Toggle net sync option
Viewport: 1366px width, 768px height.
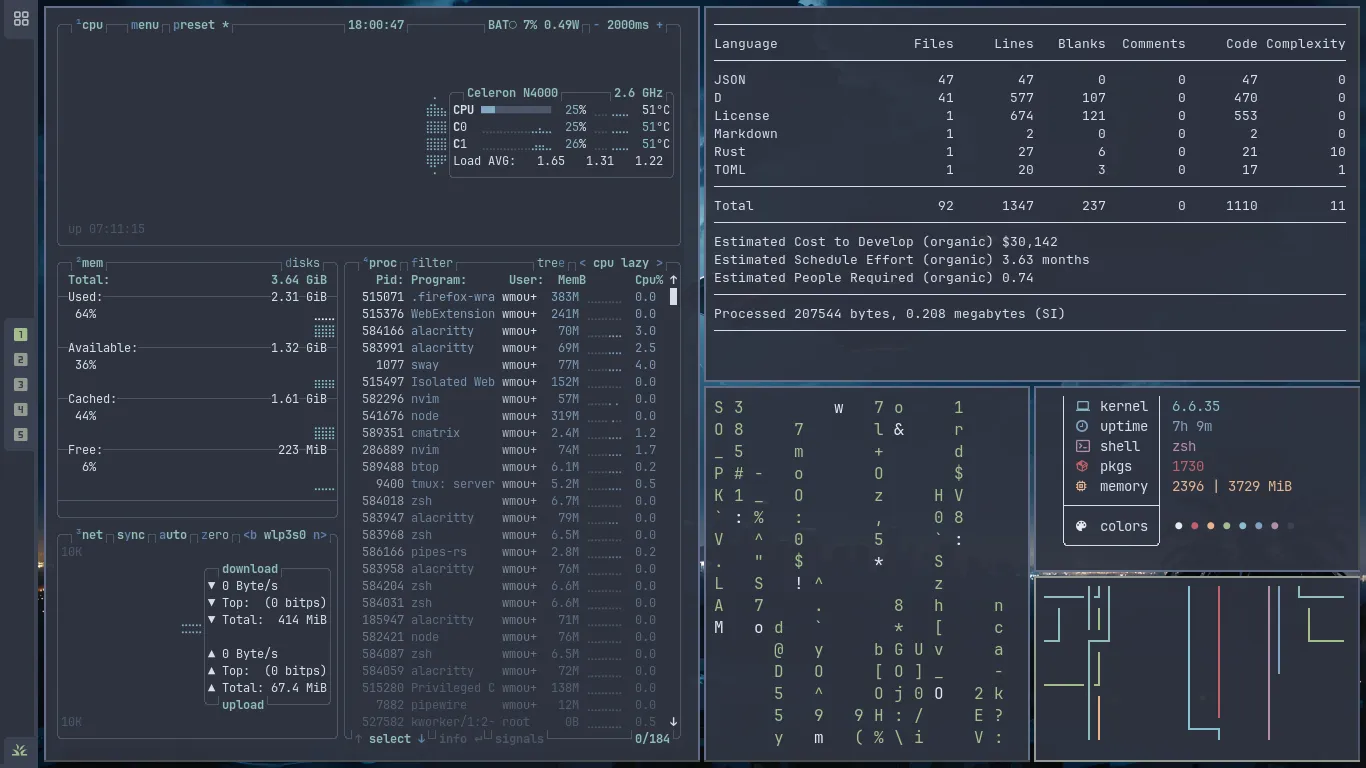pyautogui.click(x=131, y=535)
